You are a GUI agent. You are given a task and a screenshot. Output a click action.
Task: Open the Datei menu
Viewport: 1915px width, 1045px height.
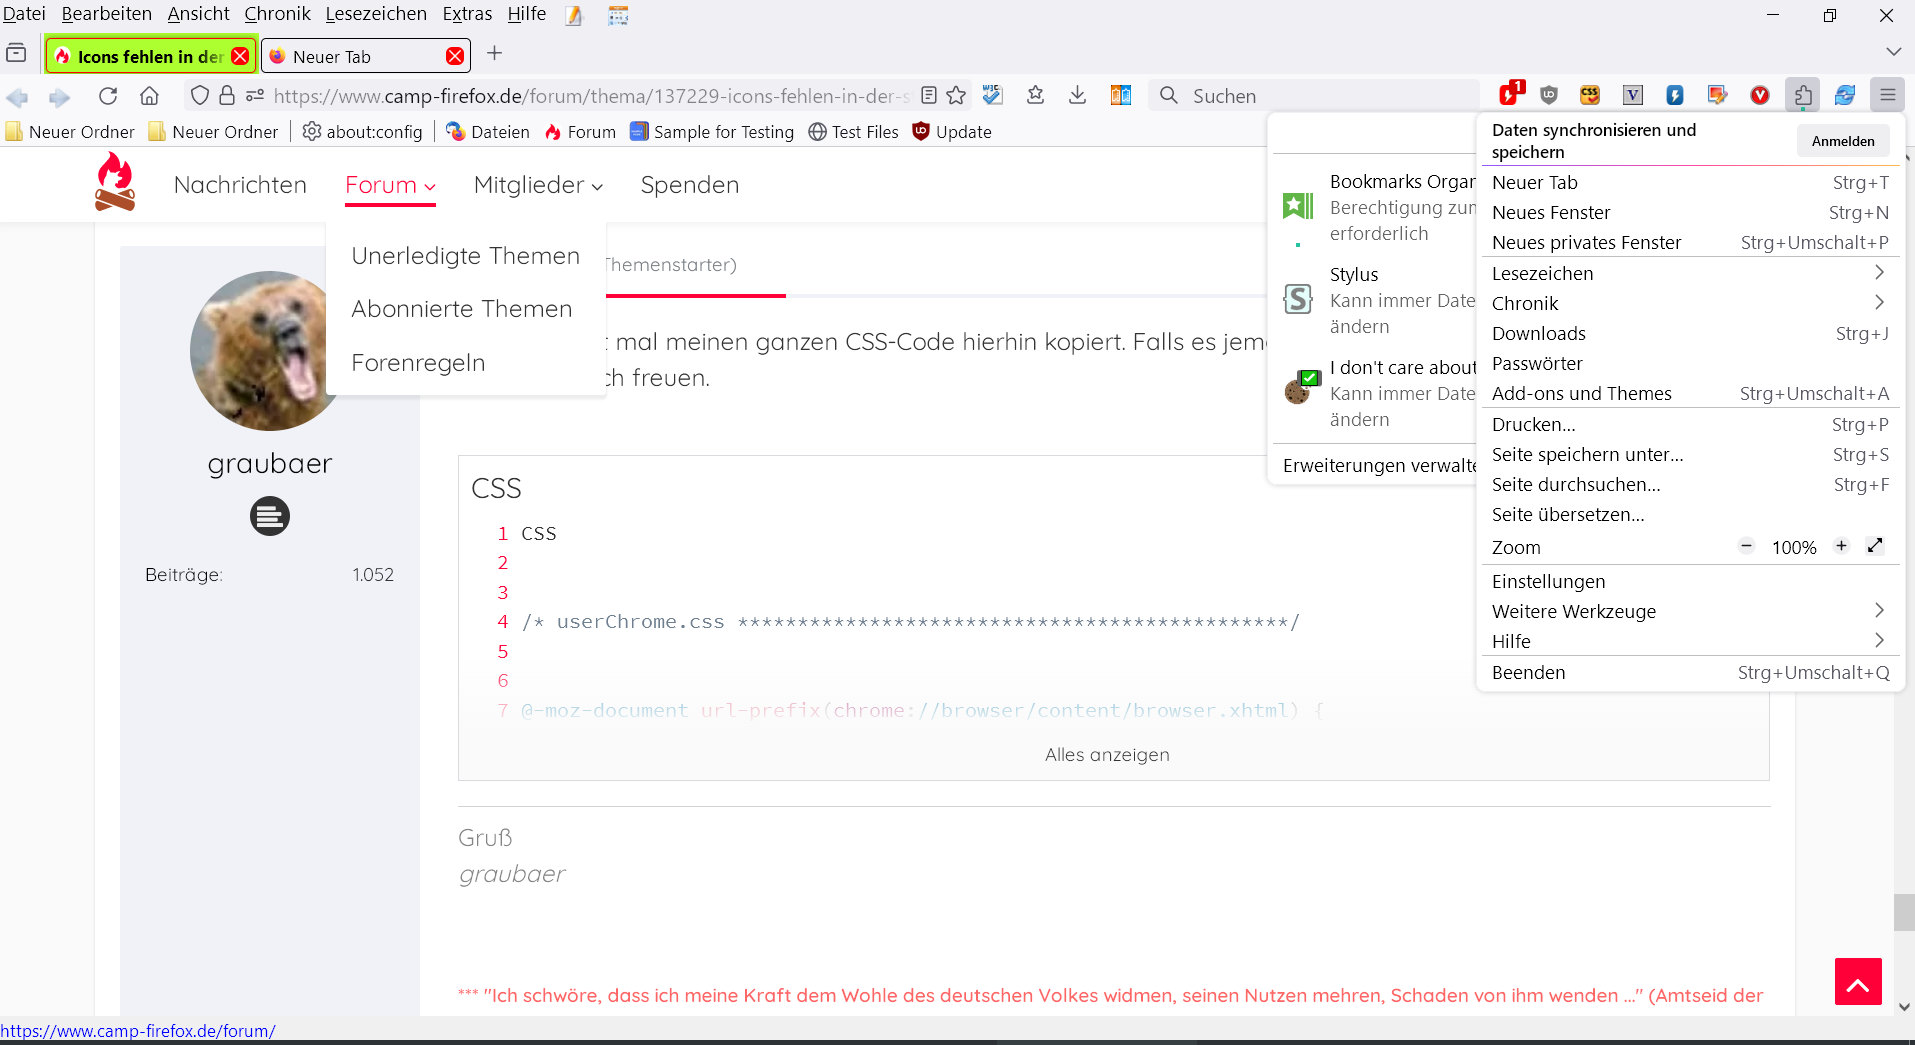[x=24, y=14]
